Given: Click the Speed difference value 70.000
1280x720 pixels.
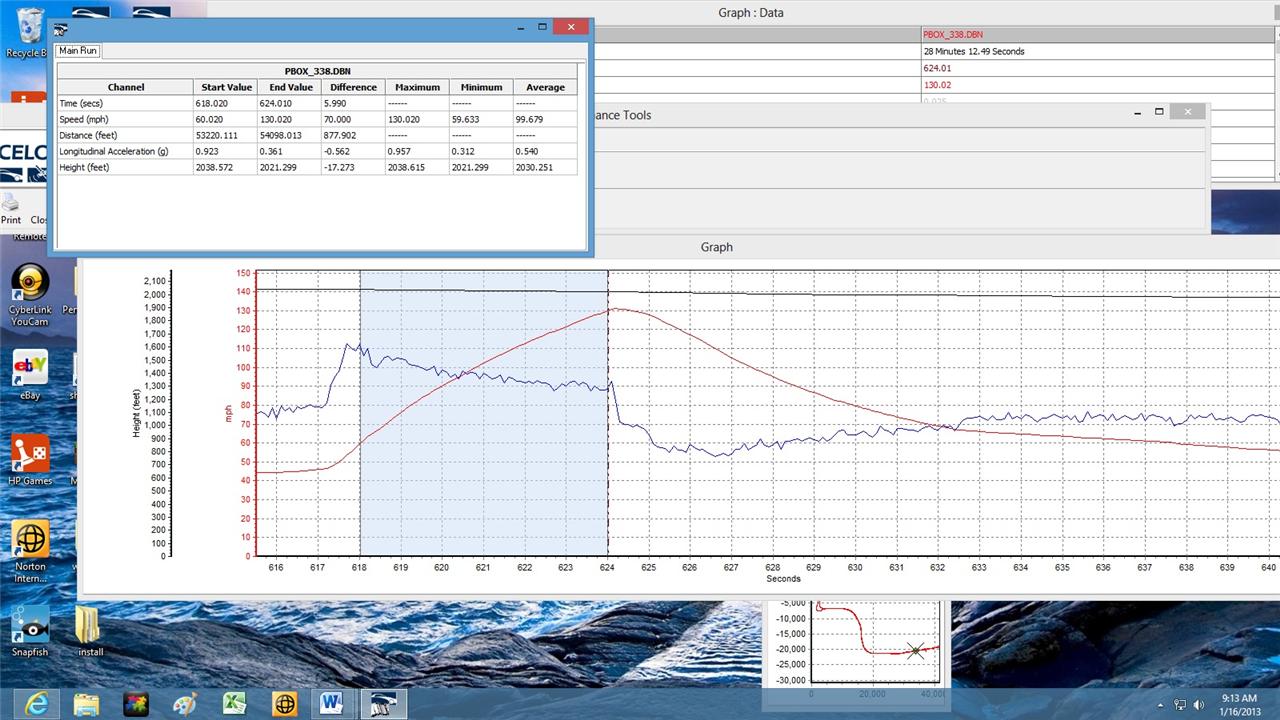Looking at the screenshot, I should click(x=340, y=119).
